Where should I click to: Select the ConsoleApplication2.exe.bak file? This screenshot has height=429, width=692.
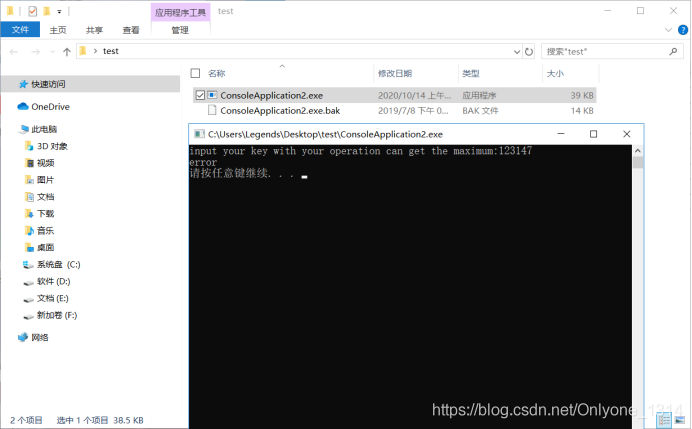click(x=280, y=110)
